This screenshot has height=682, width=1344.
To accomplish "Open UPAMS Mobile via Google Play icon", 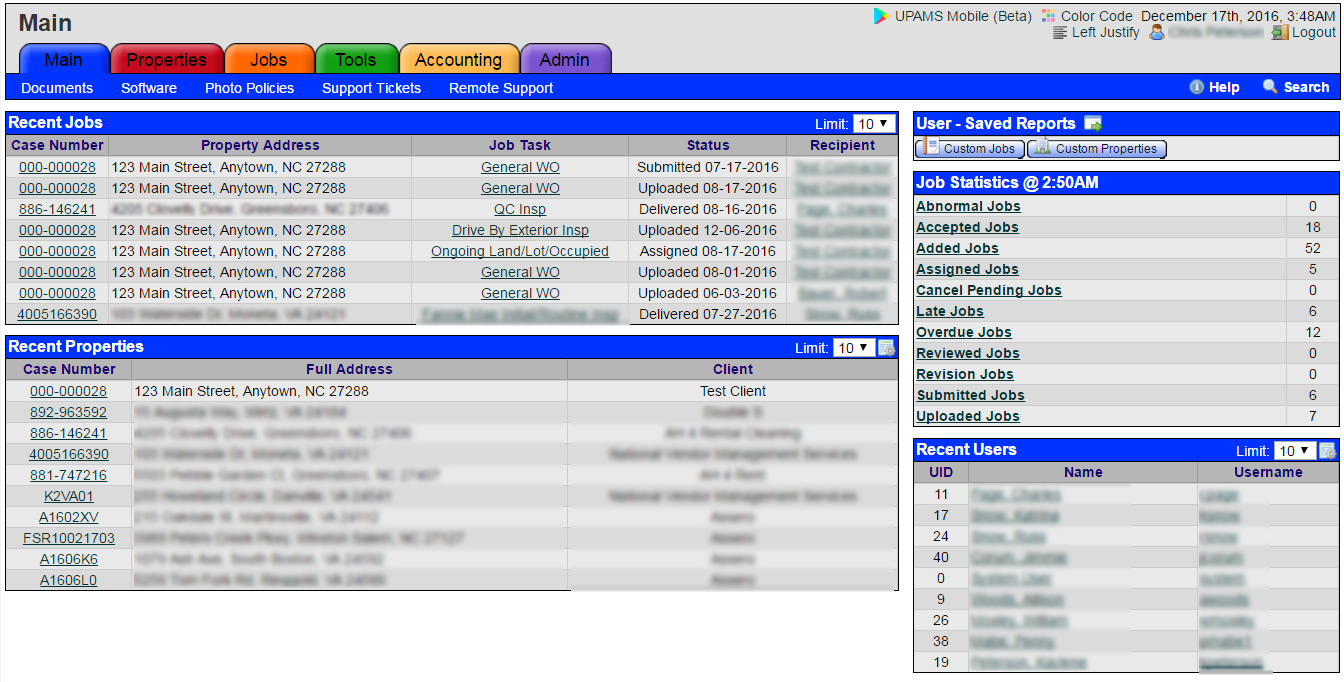I will coord(880,16).
